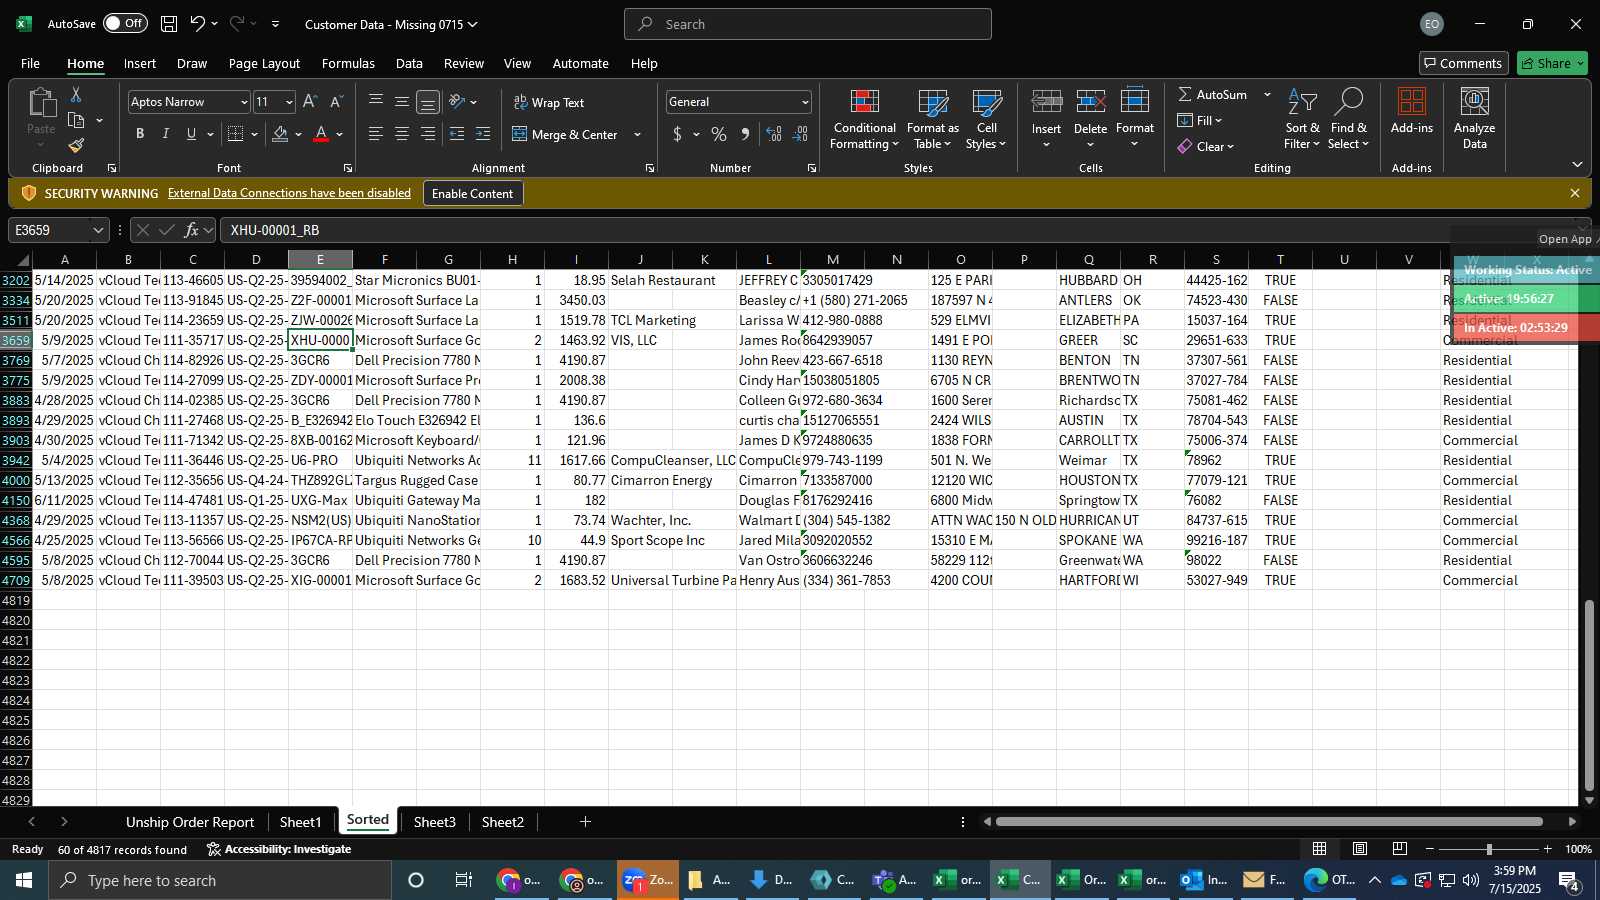Click the fill color bucket swatch
The image size is (1600, 900).
coord(280,134)
